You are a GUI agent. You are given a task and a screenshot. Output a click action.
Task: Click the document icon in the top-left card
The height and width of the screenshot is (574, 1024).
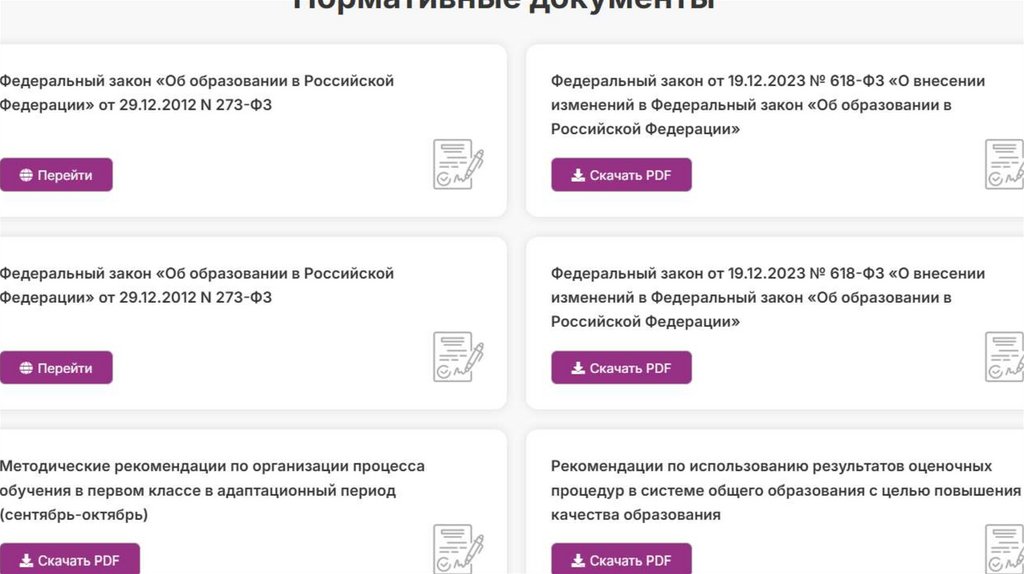pos(458,165)
